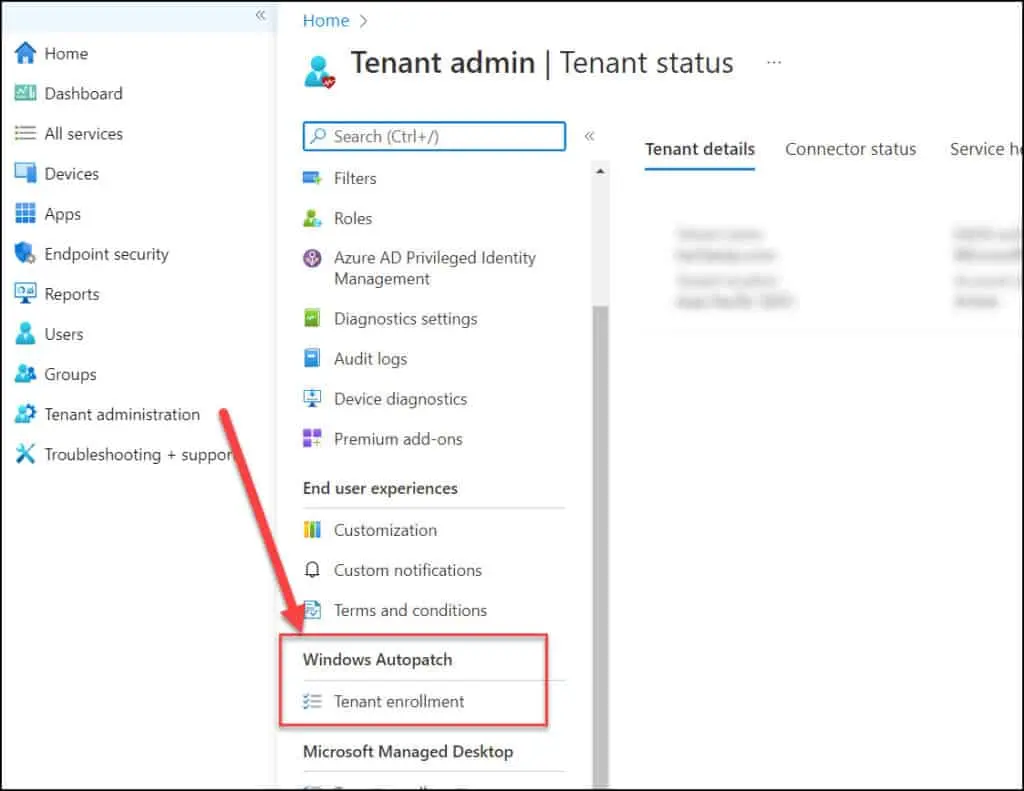
Task: Select the Tenant details tab
Action: (699, 149)
